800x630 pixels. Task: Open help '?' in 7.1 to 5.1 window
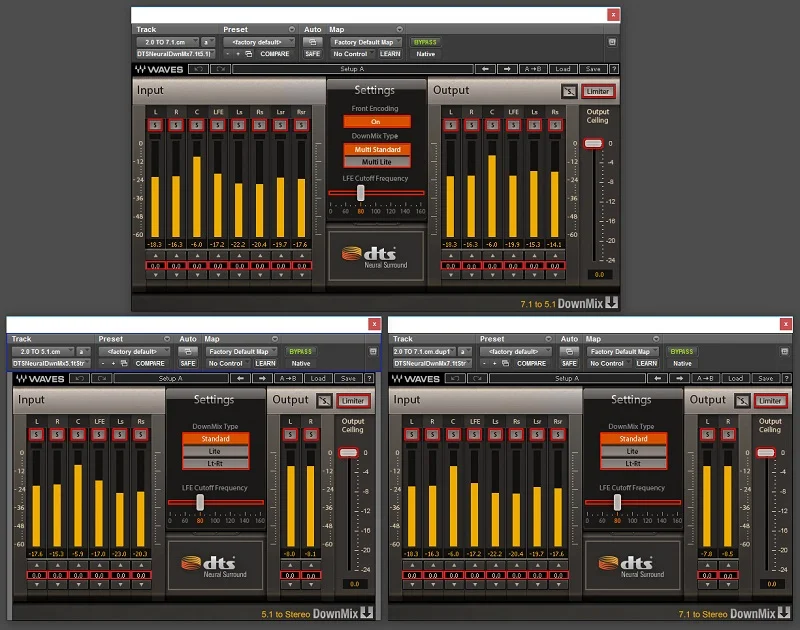pos(614,69)
